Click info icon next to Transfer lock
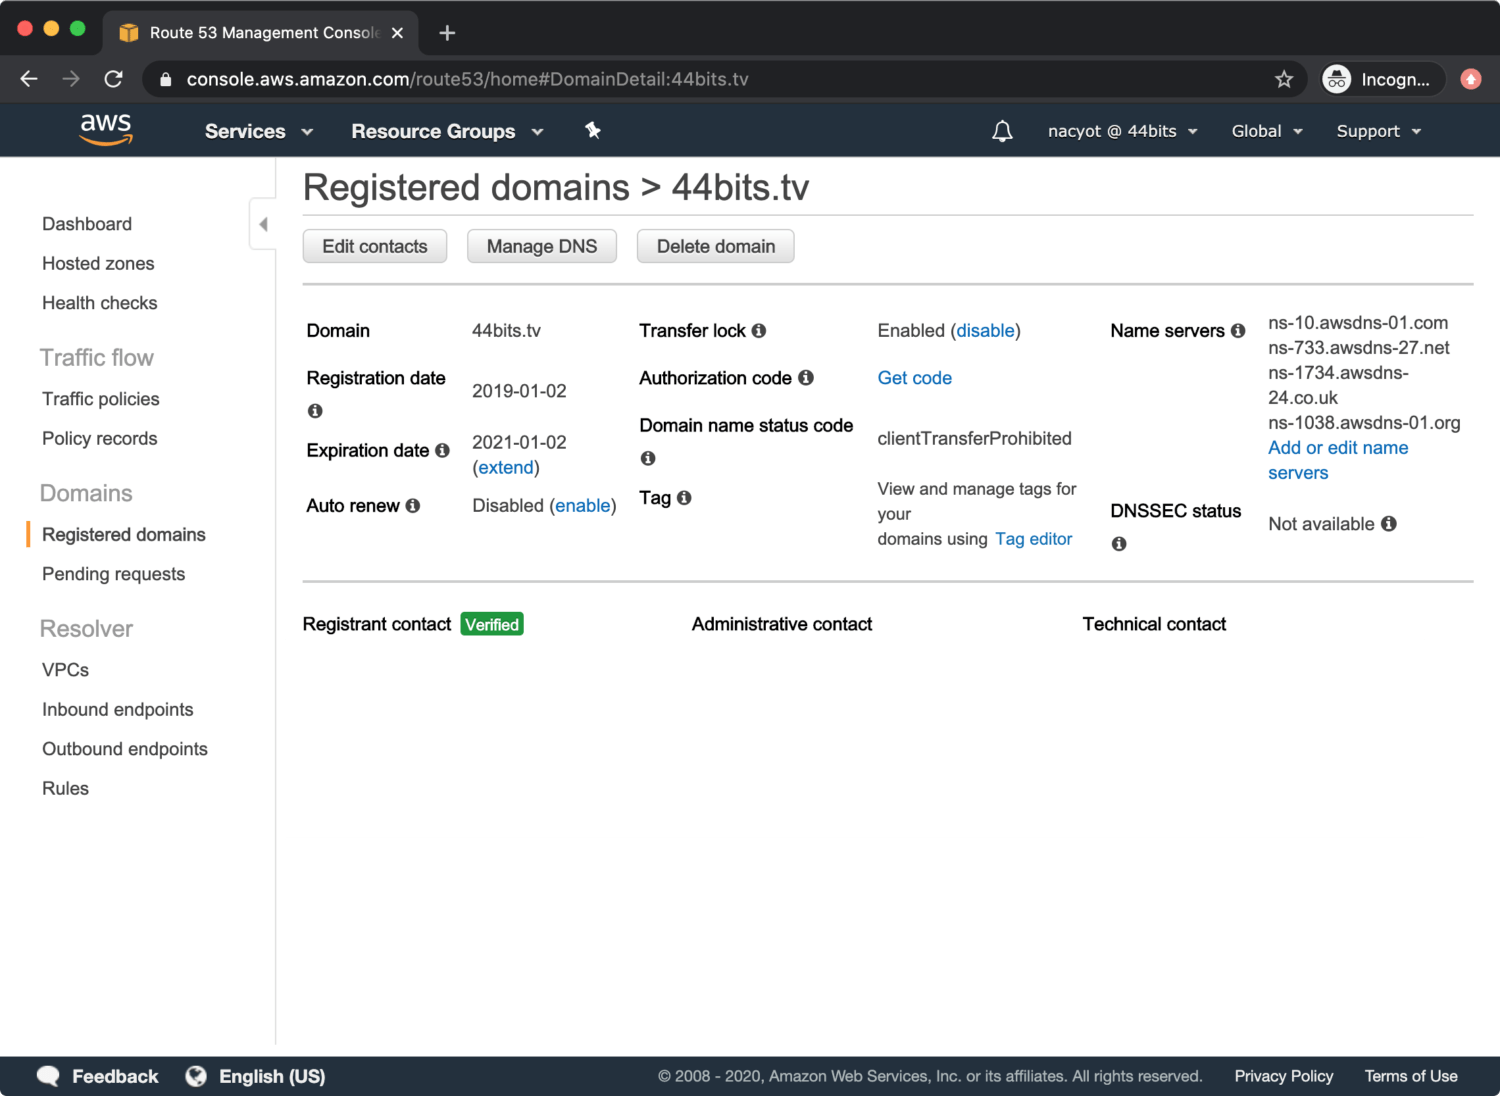This screenshot has width=1500, height=1096. [x=759, y=331]
